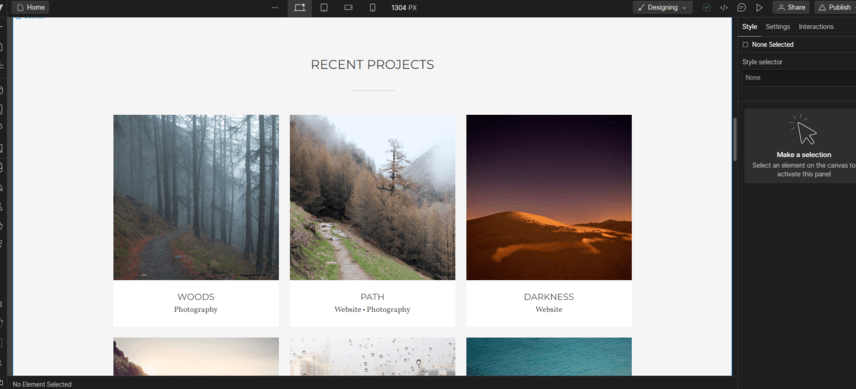The height and width of the screenshot is (389, 856).
Task: Click the checkmark status icon
Action: [x=706, y=8]
